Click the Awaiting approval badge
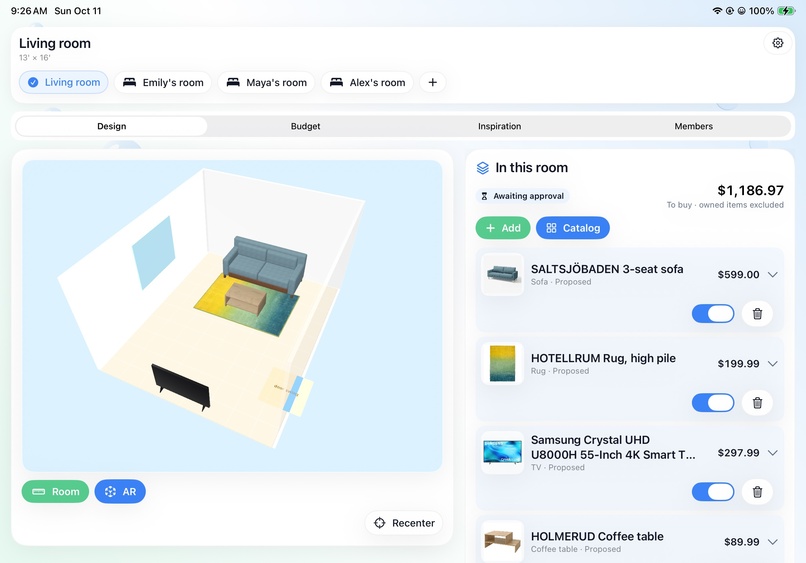 pos(522,196)
